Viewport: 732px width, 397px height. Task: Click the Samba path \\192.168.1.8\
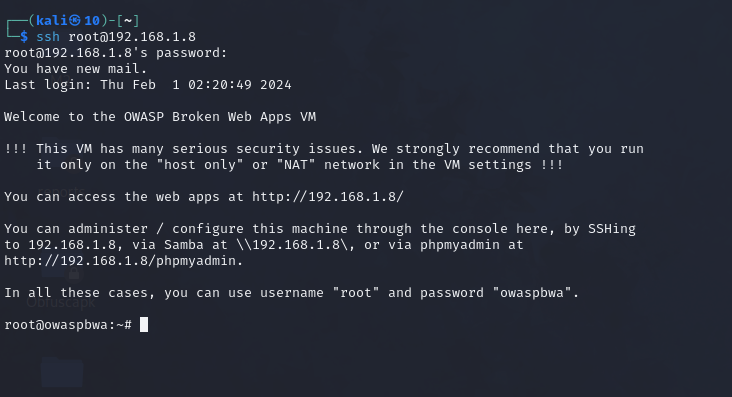tap(292, 245)
